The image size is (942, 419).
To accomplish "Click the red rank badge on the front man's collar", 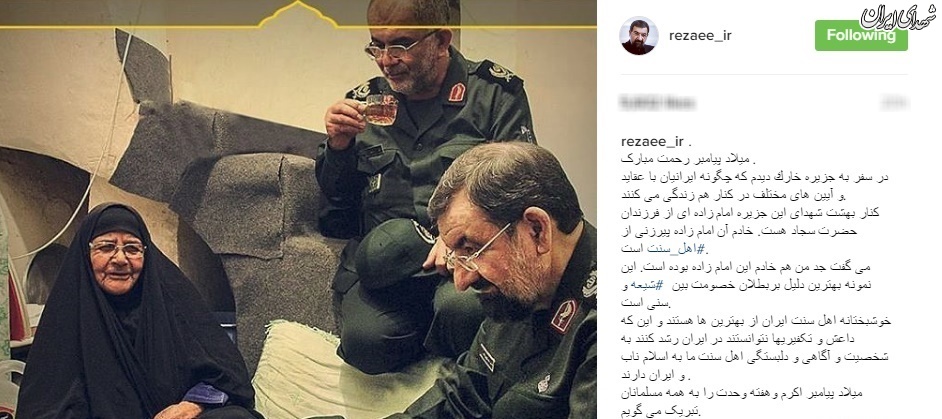I will [x=564, y=316].
